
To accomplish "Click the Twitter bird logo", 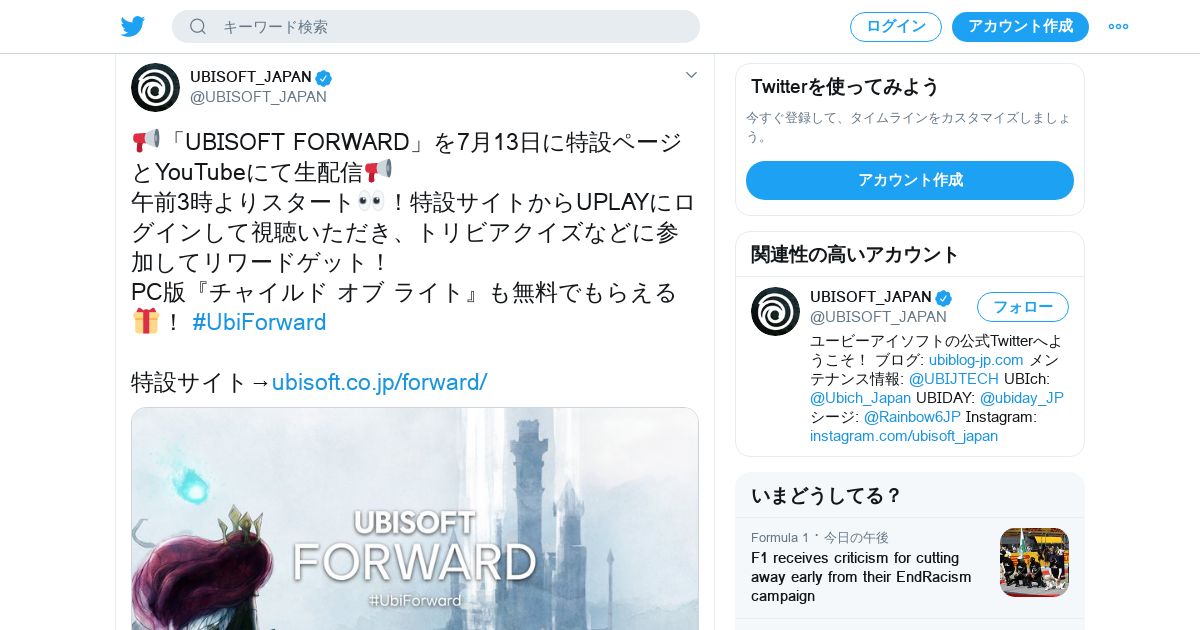I will (133, 26).
